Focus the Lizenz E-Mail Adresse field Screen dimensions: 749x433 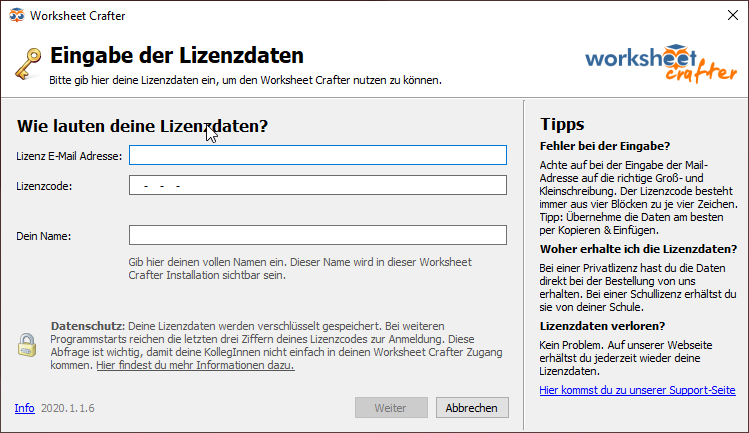pos(318,155)
